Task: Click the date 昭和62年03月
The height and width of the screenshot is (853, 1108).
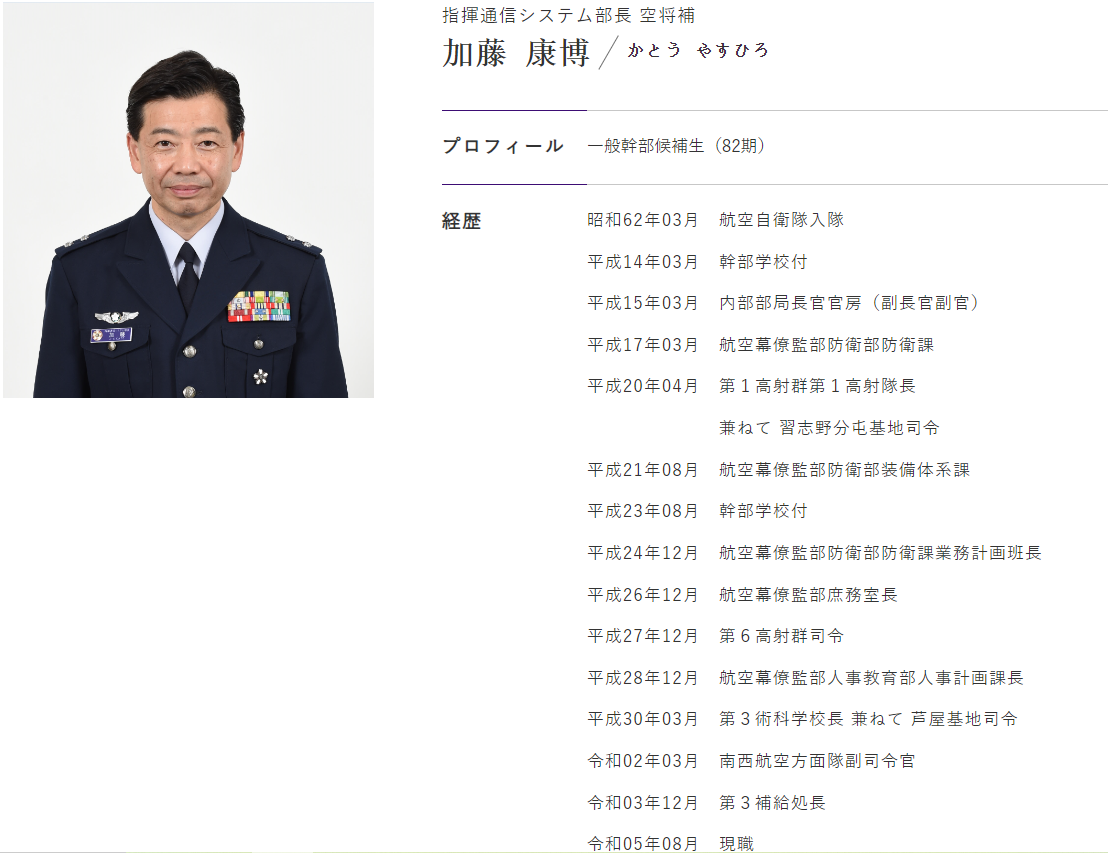Action: [x=642, y=220]
